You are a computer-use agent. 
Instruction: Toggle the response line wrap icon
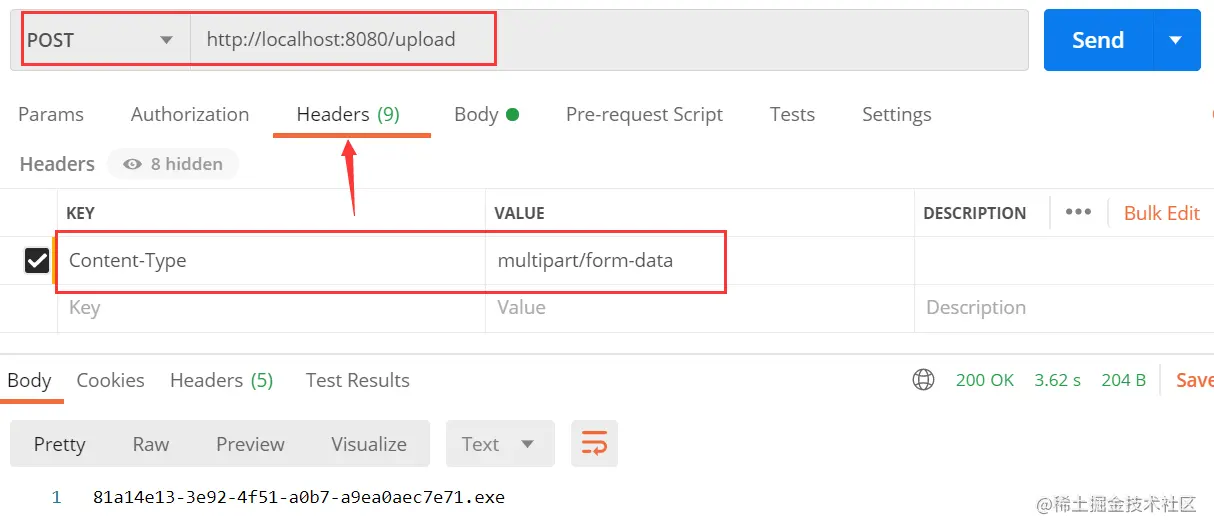[594, 444]
